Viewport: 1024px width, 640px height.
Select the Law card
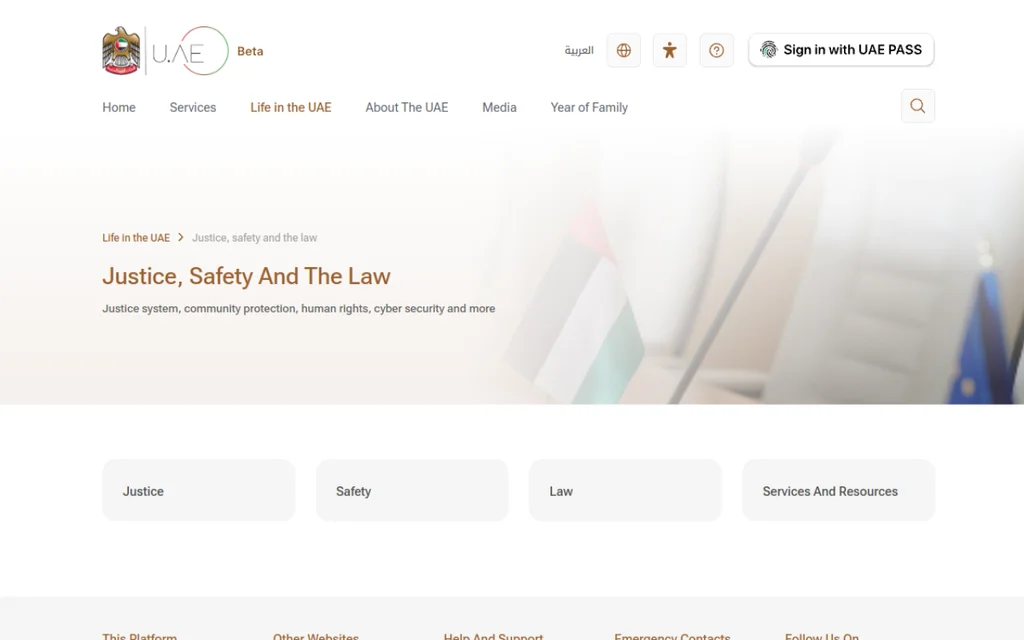coord(625,490)
